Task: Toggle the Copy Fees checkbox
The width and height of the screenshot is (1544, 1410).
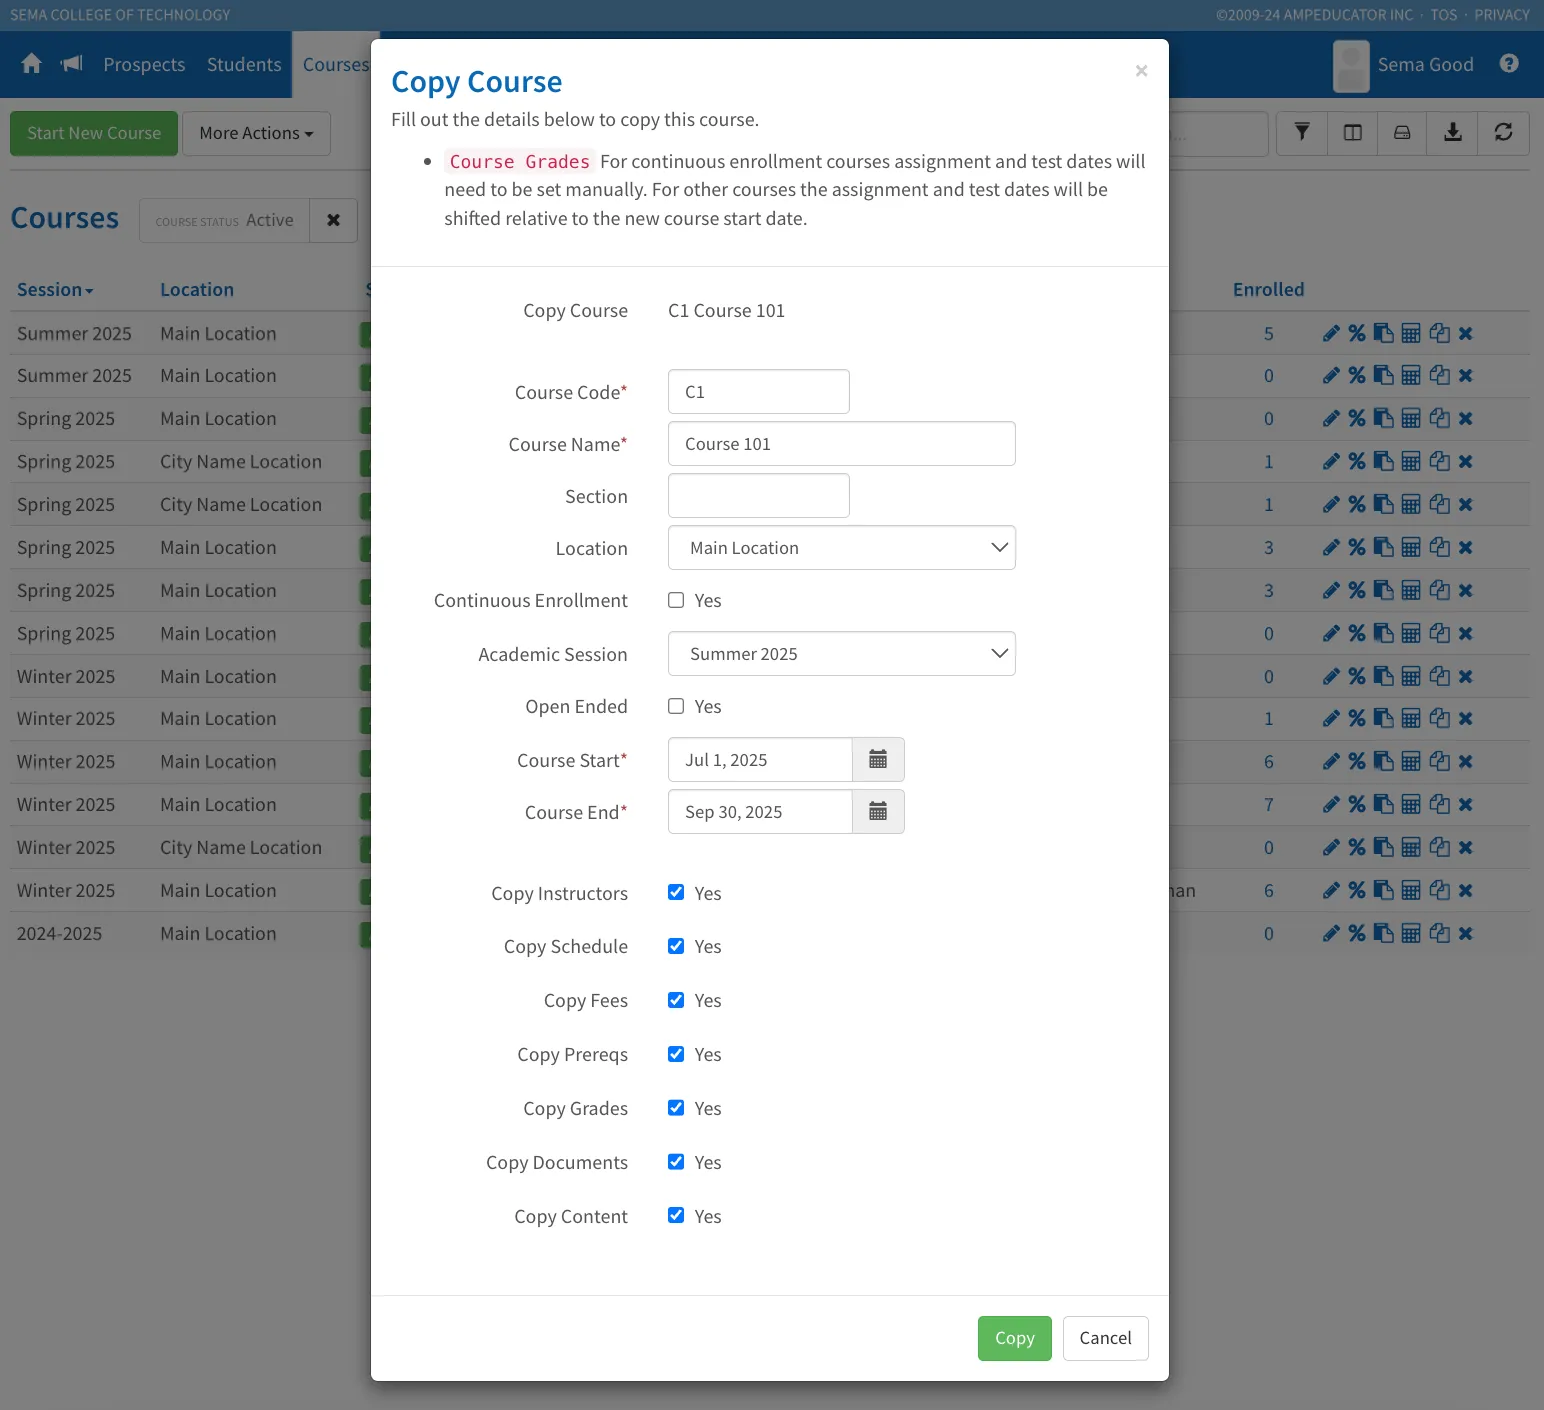Action: [676, 1000]
